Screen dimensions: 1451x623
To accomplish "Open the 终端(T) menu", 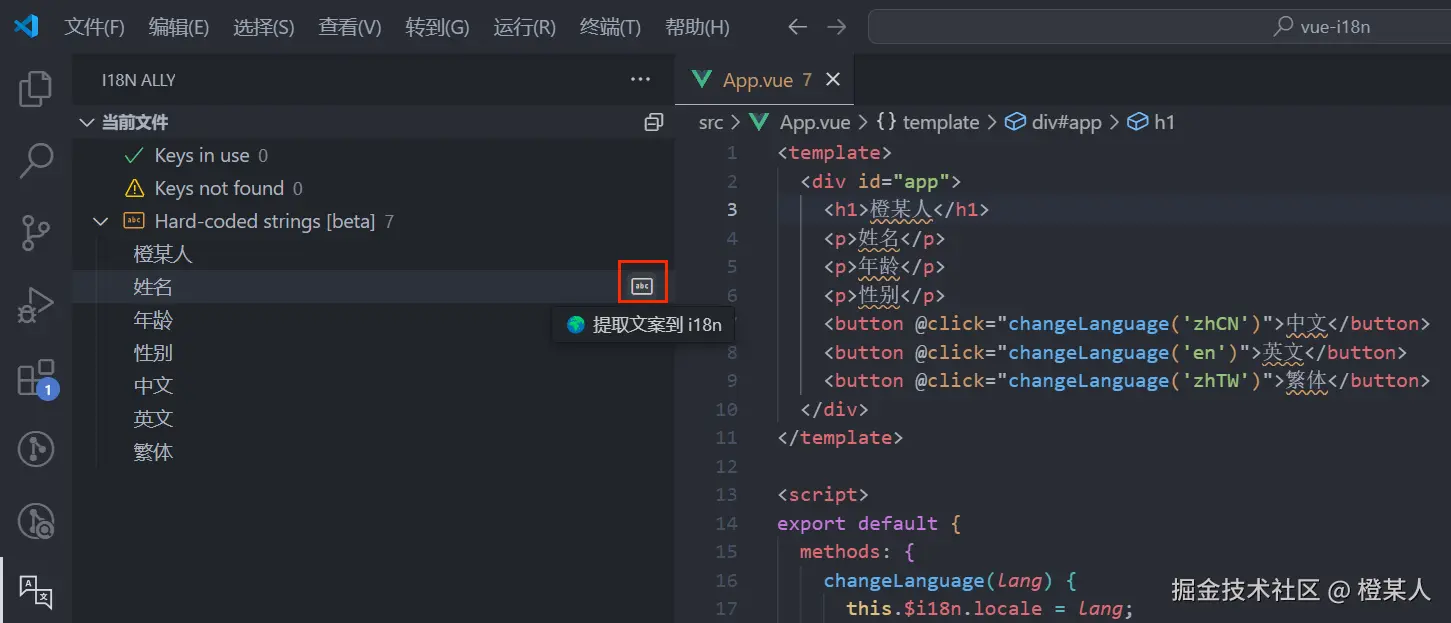I will [x=610, y=27].
